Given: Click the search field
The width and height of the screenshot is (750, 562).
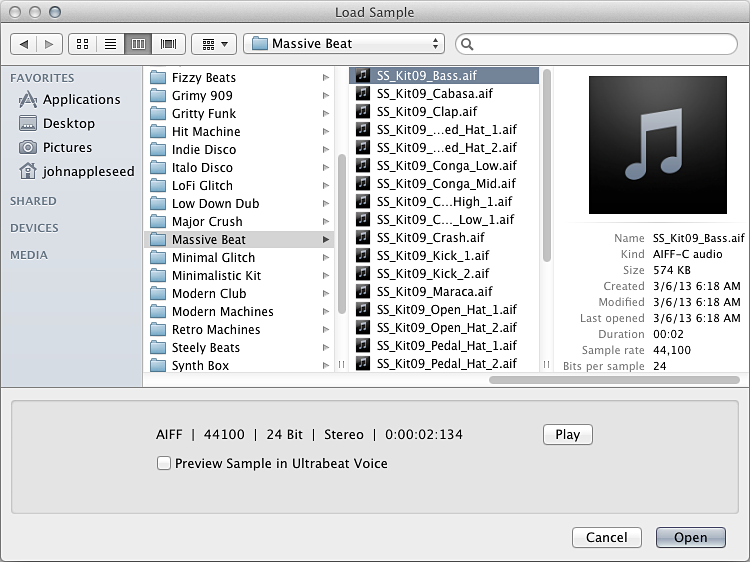Looking at the screenshot, I should 596,44.
